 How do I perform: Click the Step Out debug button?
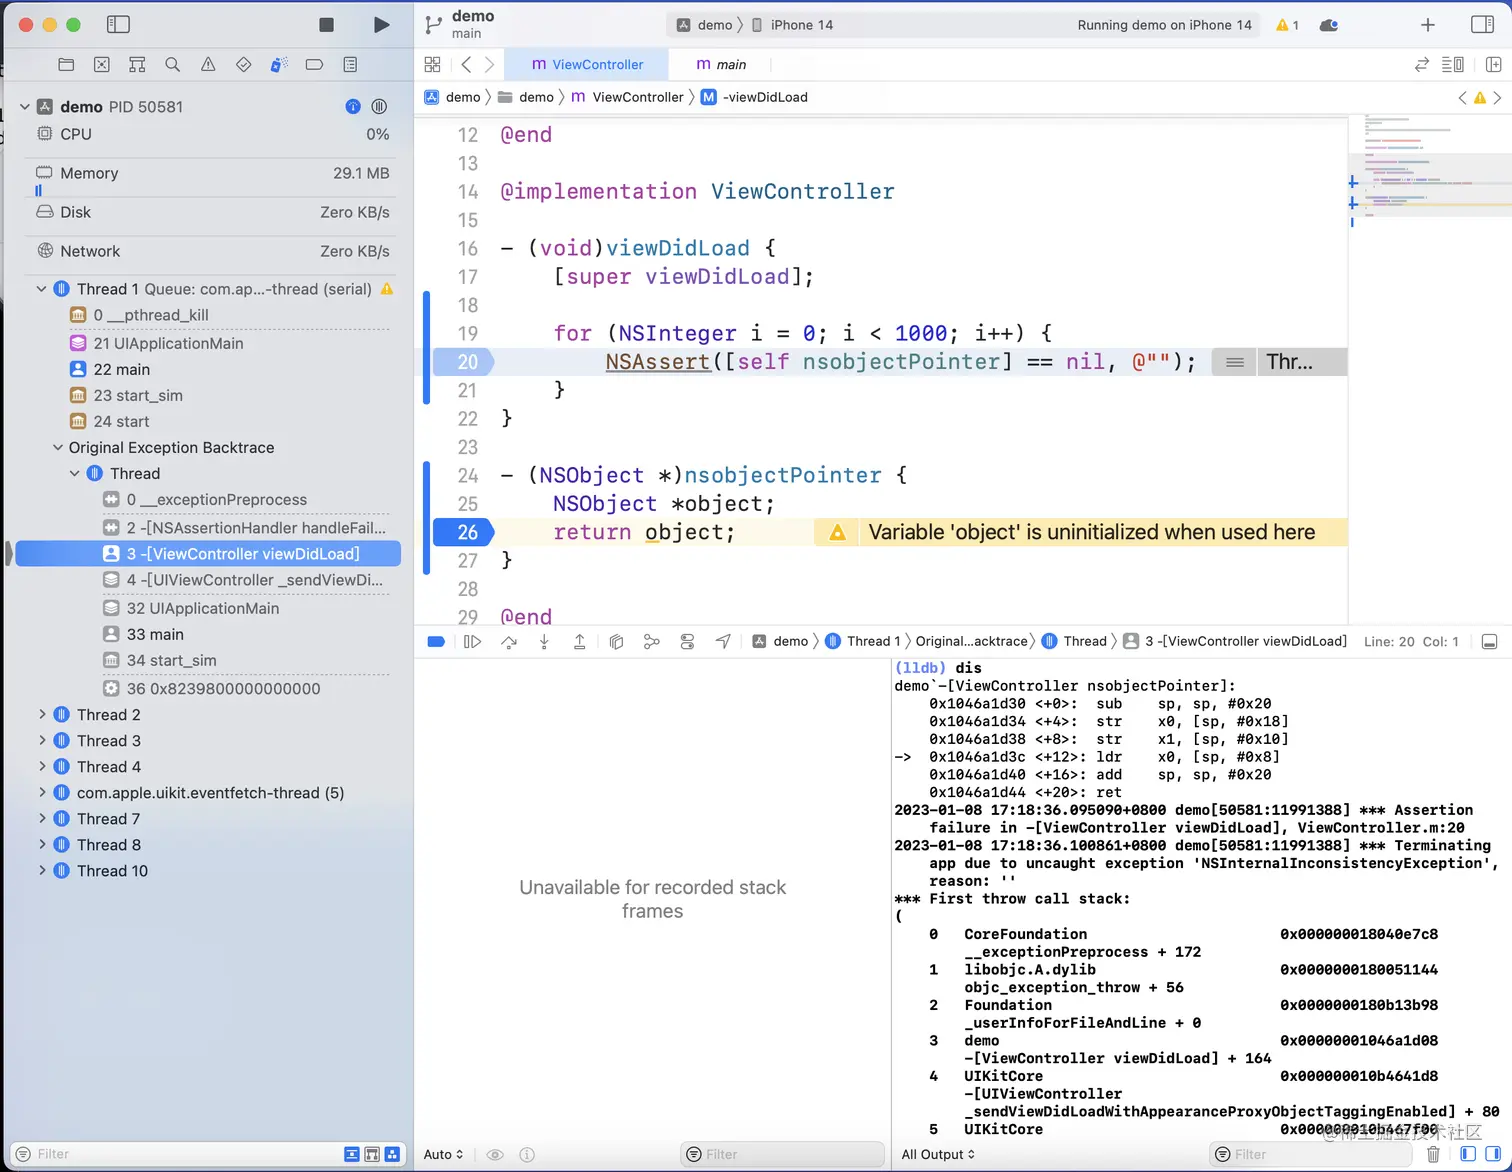pos(579,642)
